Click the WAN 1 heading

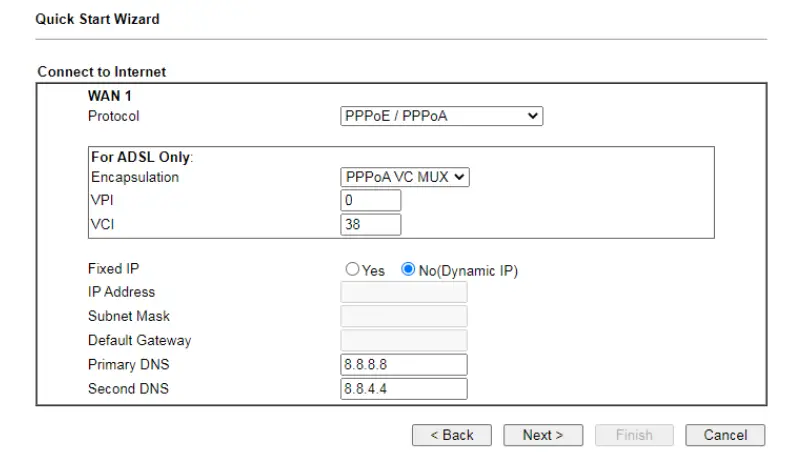(x=110, y=96)
